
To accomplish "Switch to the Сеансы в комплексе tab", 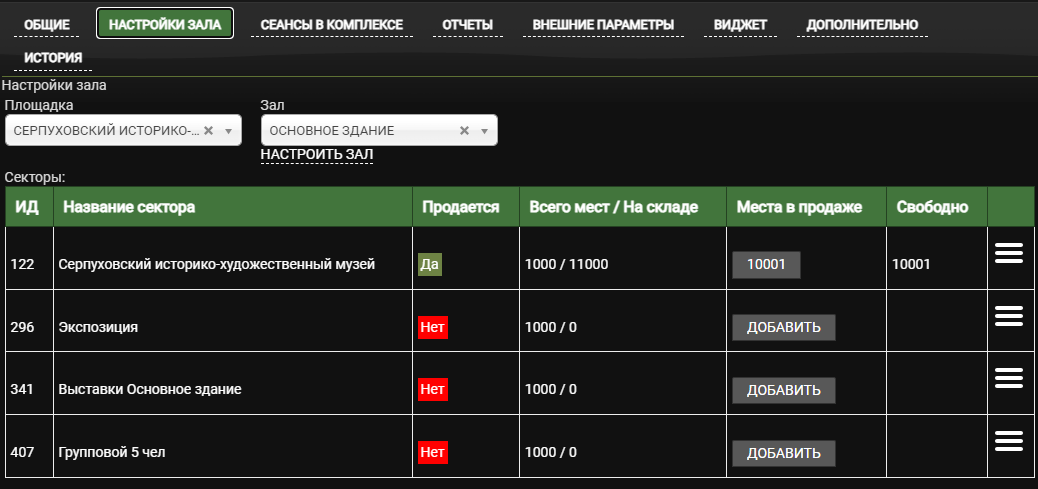I will click(x=331, y=24).
